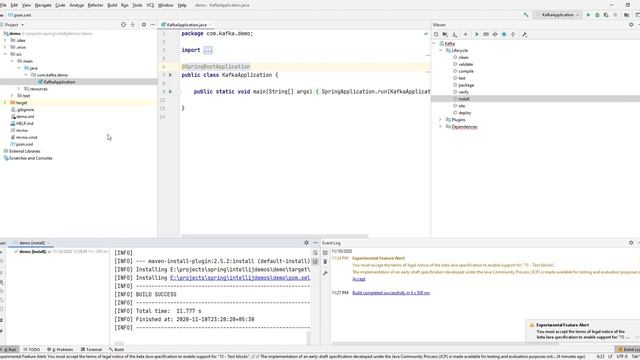Collapse the main folder

(12, 61)
